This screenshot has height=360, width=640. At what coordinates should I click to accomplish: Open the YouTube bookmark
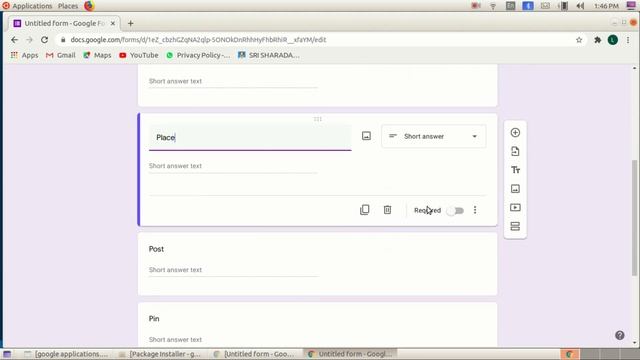coord(139,55)
